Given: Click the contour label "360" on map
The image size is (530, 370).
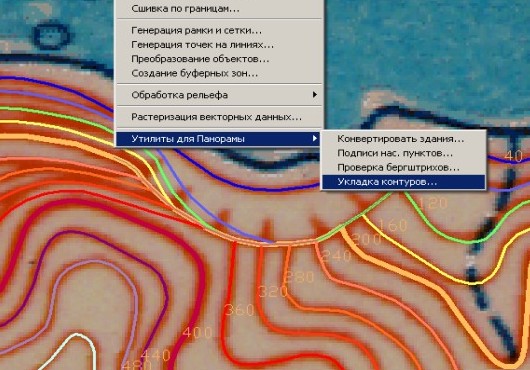Looking at the screenshot, I should click(x=240, y=310).
